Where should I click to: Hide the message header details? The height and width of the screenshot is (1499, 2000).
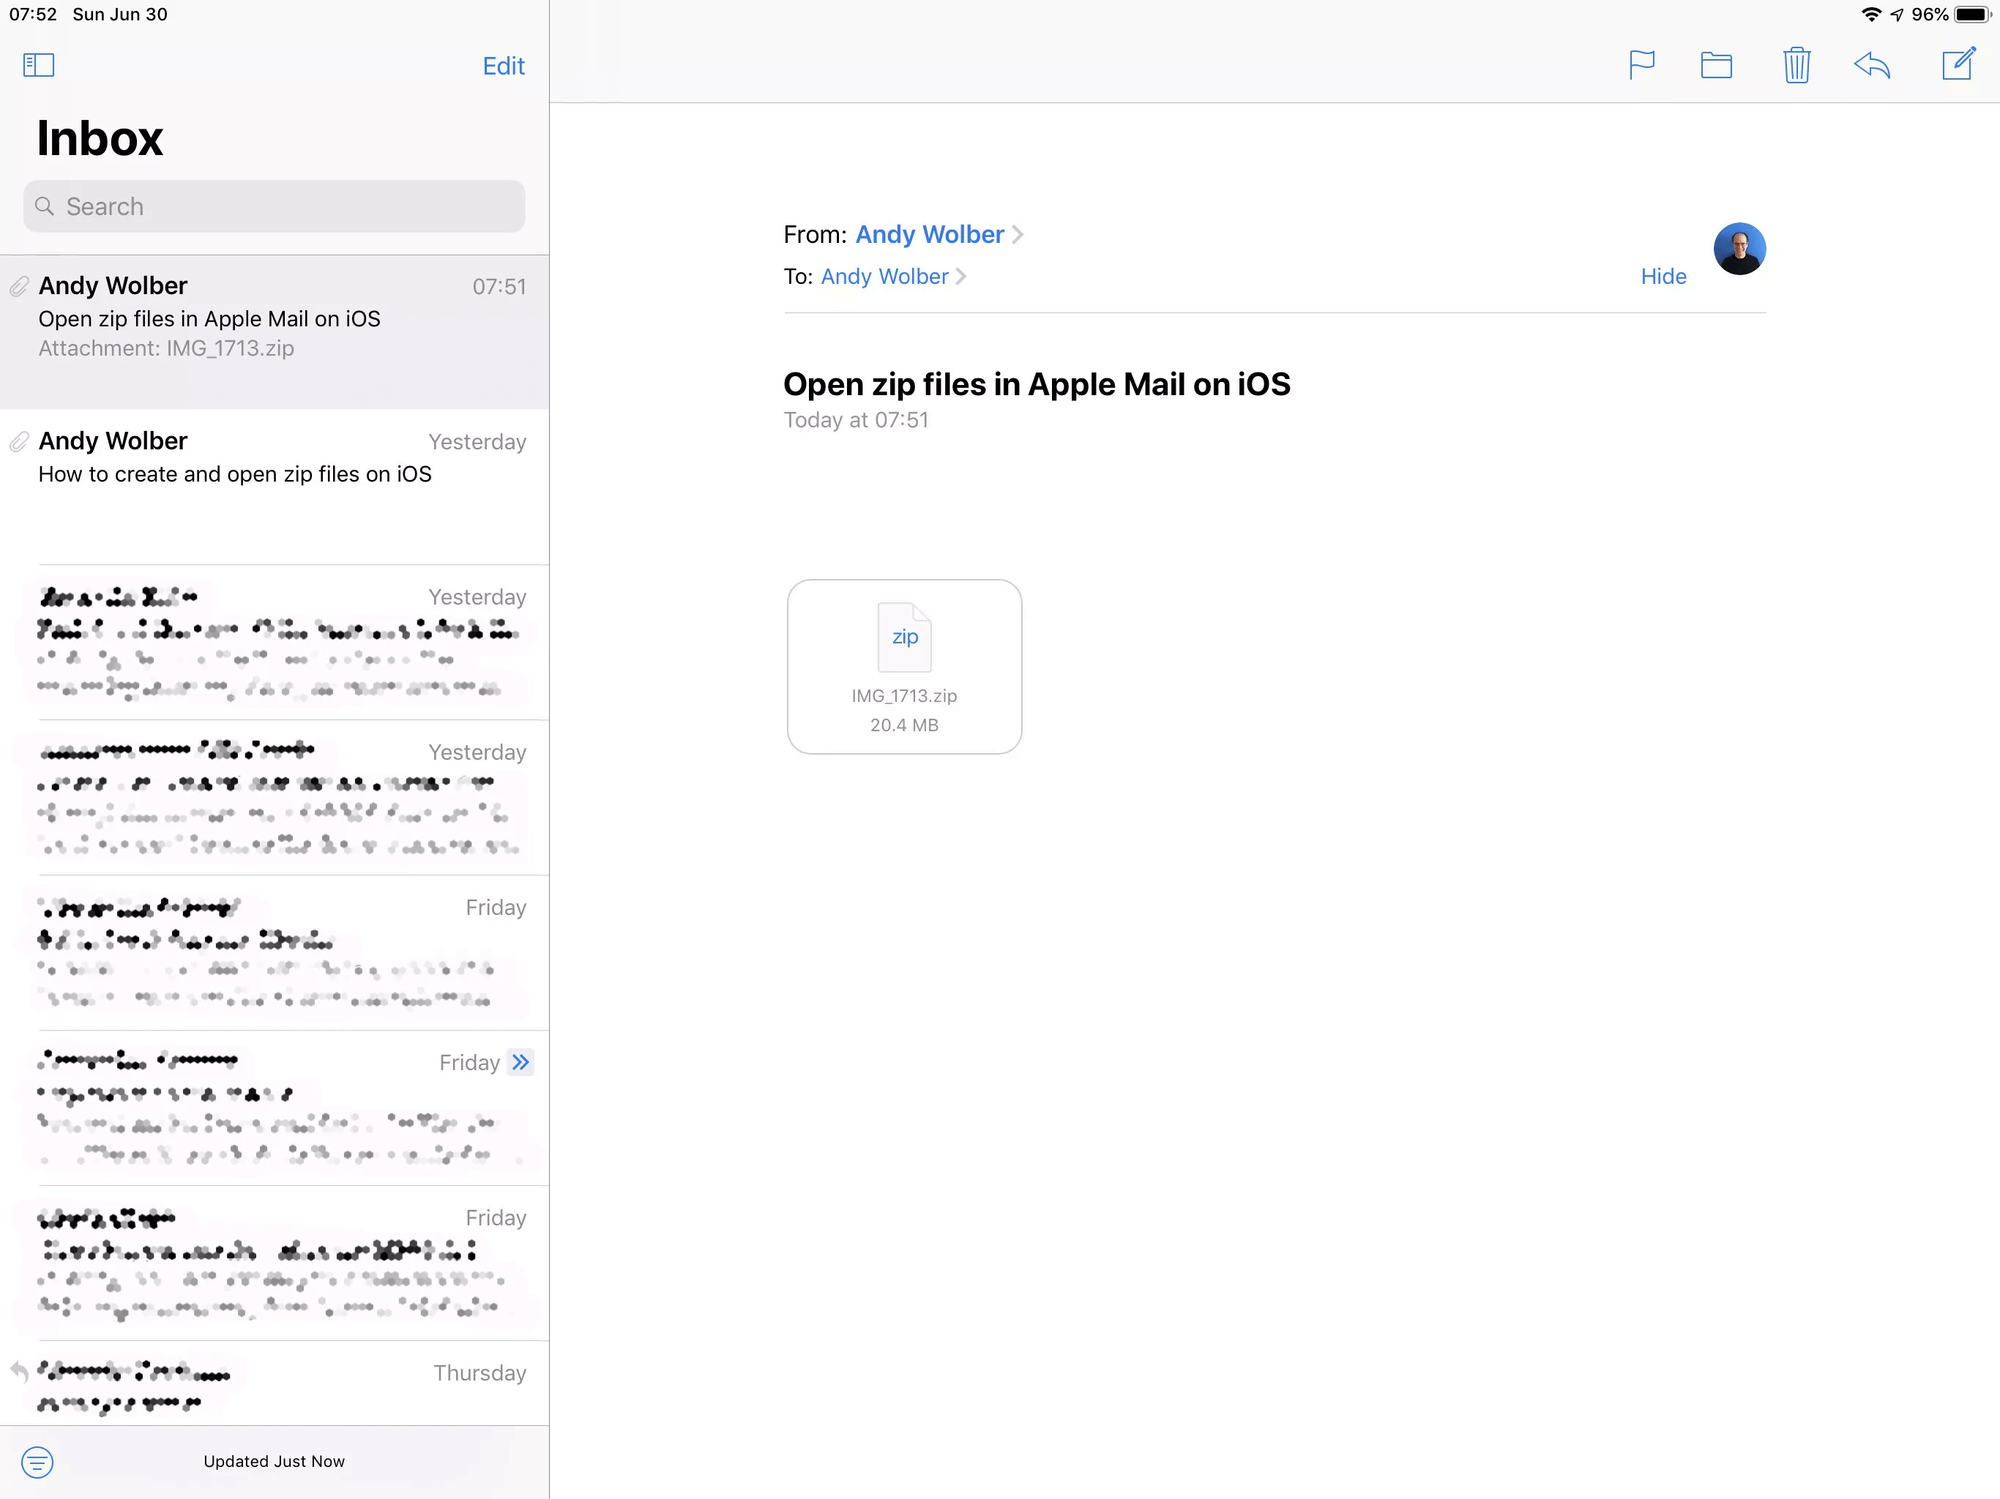pos(1663,276)
